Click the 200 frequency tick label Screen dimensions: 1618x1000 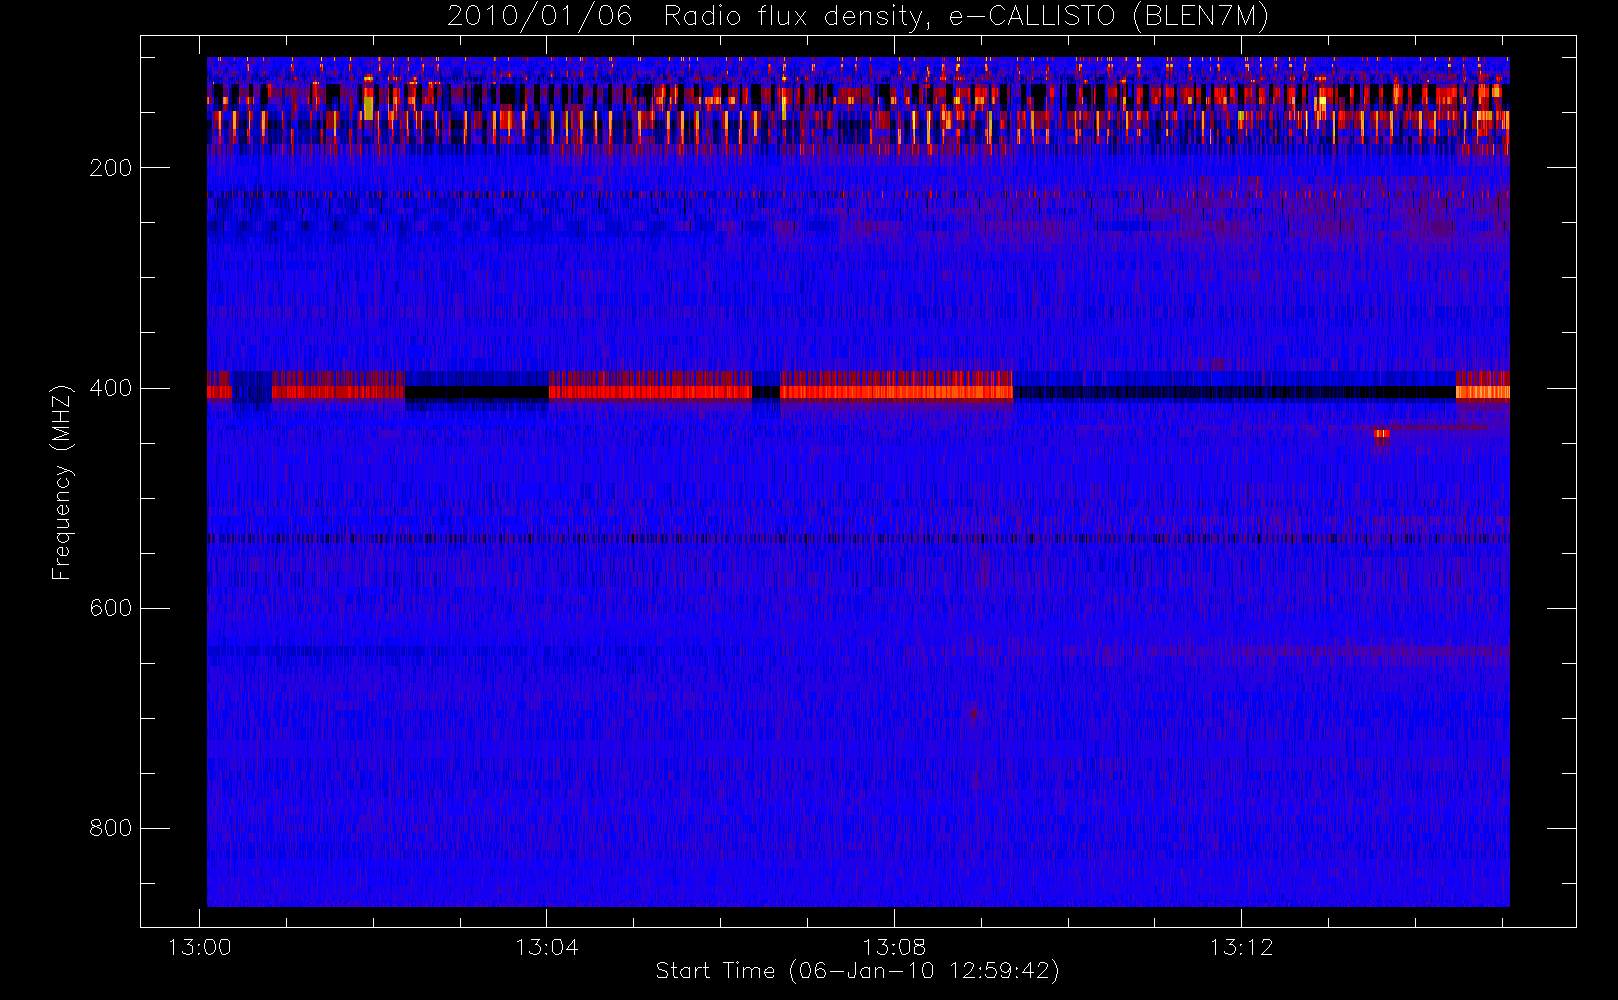111,168
